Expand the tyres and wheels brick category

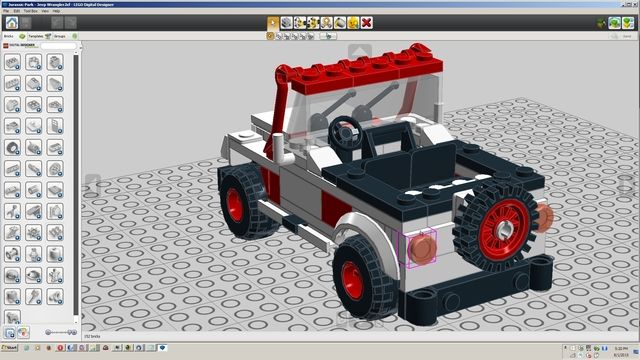[x=13, y=147]
